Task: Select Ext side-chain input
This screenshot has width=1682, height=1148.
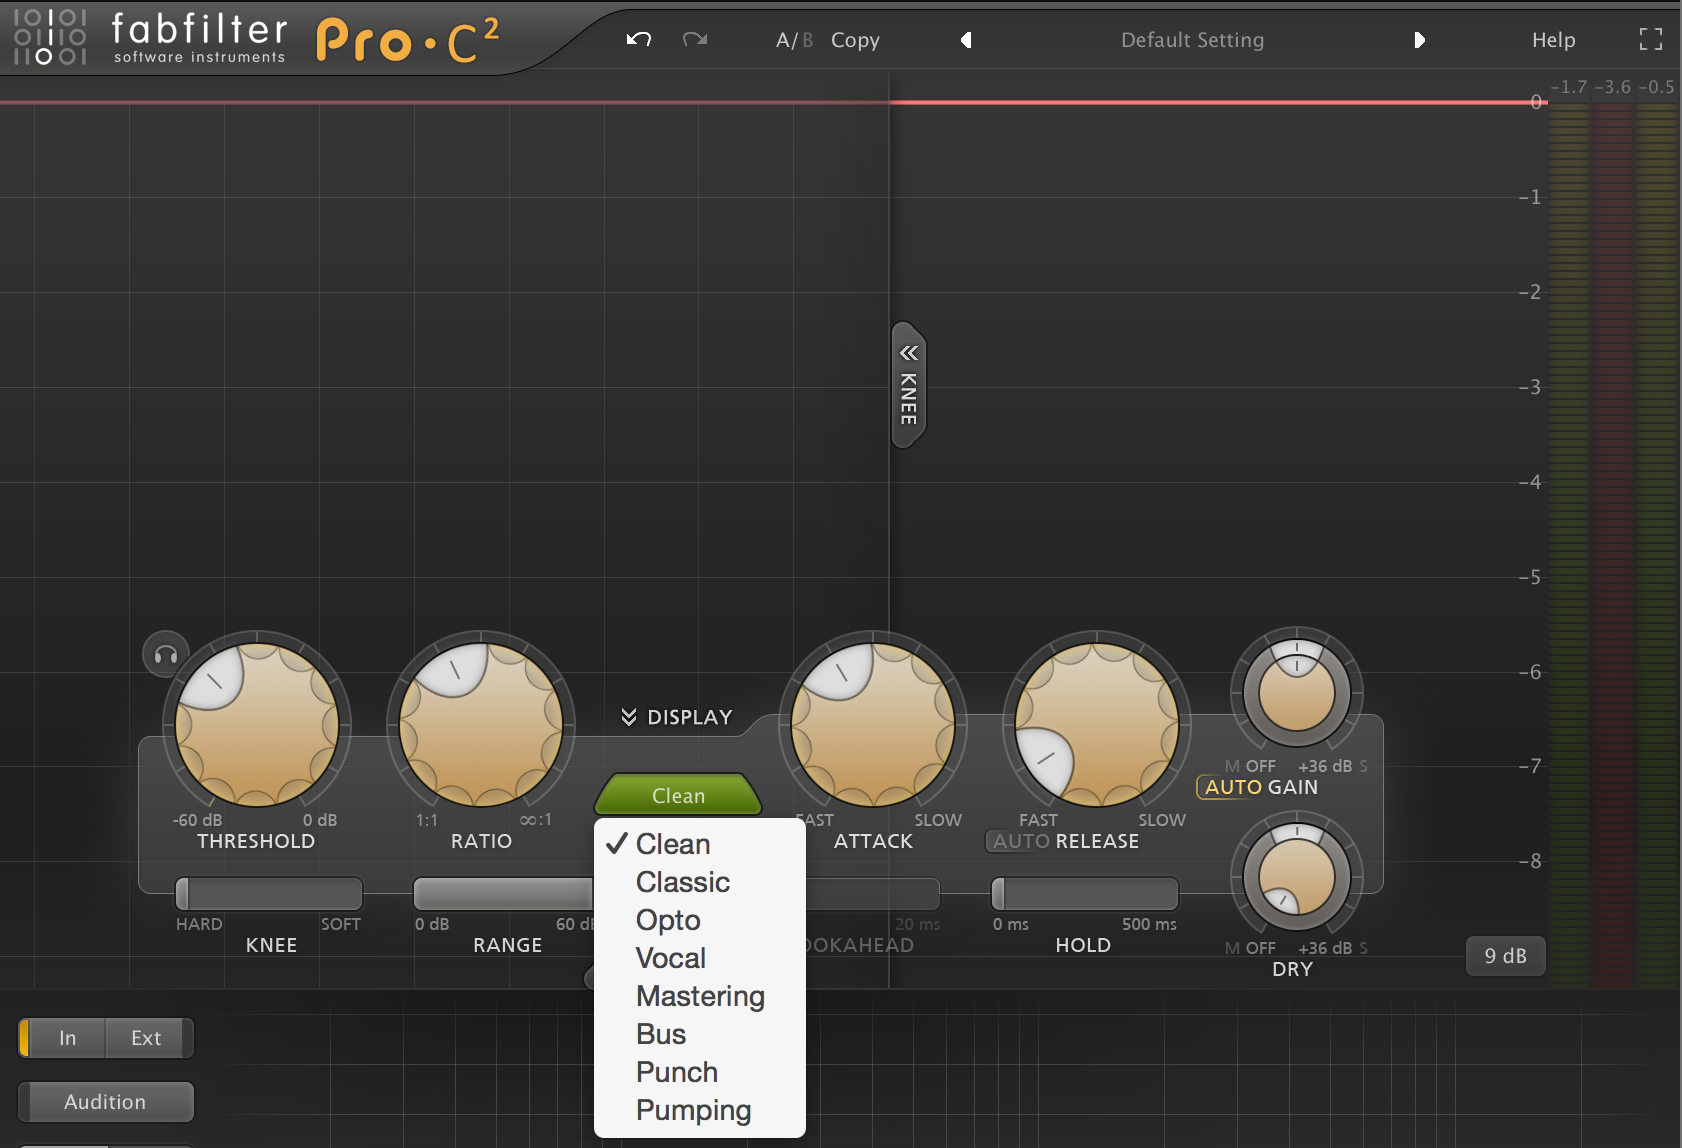Action: (148, 1038)
